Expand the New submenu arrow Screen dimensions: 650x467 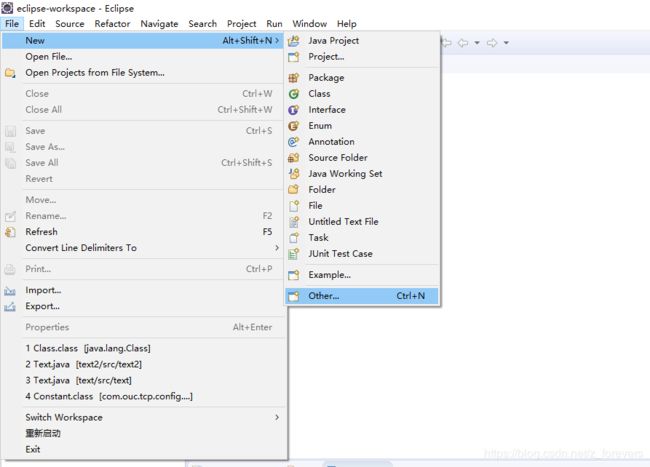click(x=277, y=40)
